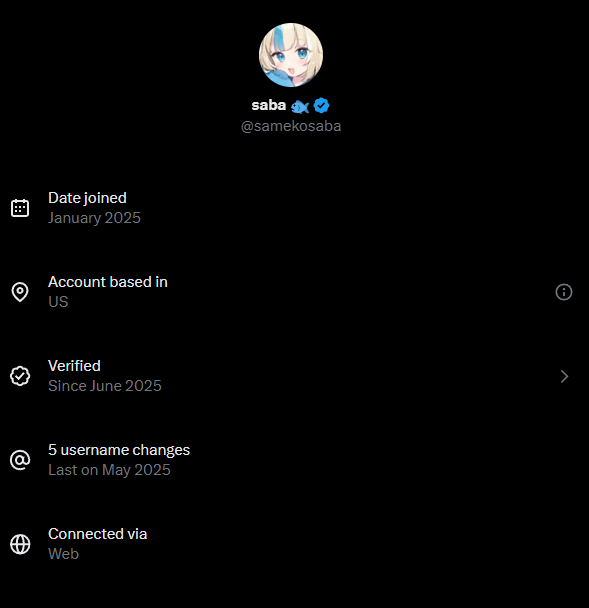The image size is (589, 608).
Task: Click the @ icon for username changes
Action: pos(20,460)
